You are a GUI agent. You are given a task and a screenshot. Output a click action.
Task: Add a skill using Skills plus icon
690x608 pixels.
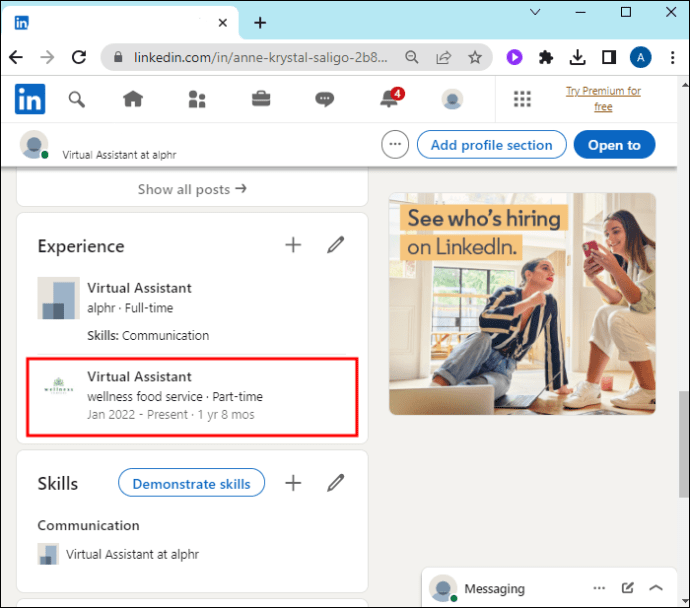(293, 483)
